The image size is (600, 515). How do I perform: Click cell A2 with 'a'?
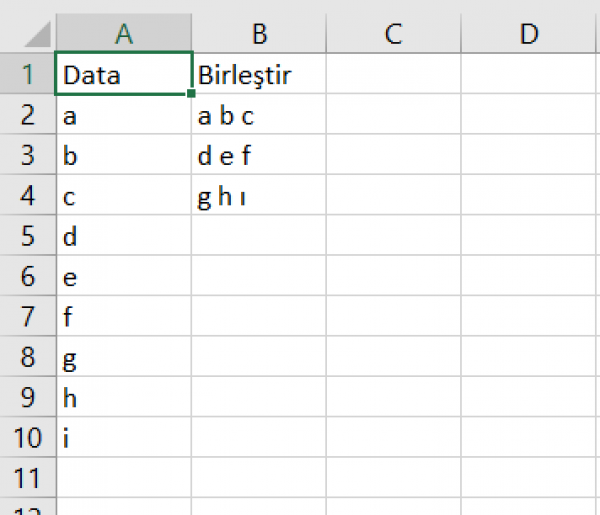124,114
